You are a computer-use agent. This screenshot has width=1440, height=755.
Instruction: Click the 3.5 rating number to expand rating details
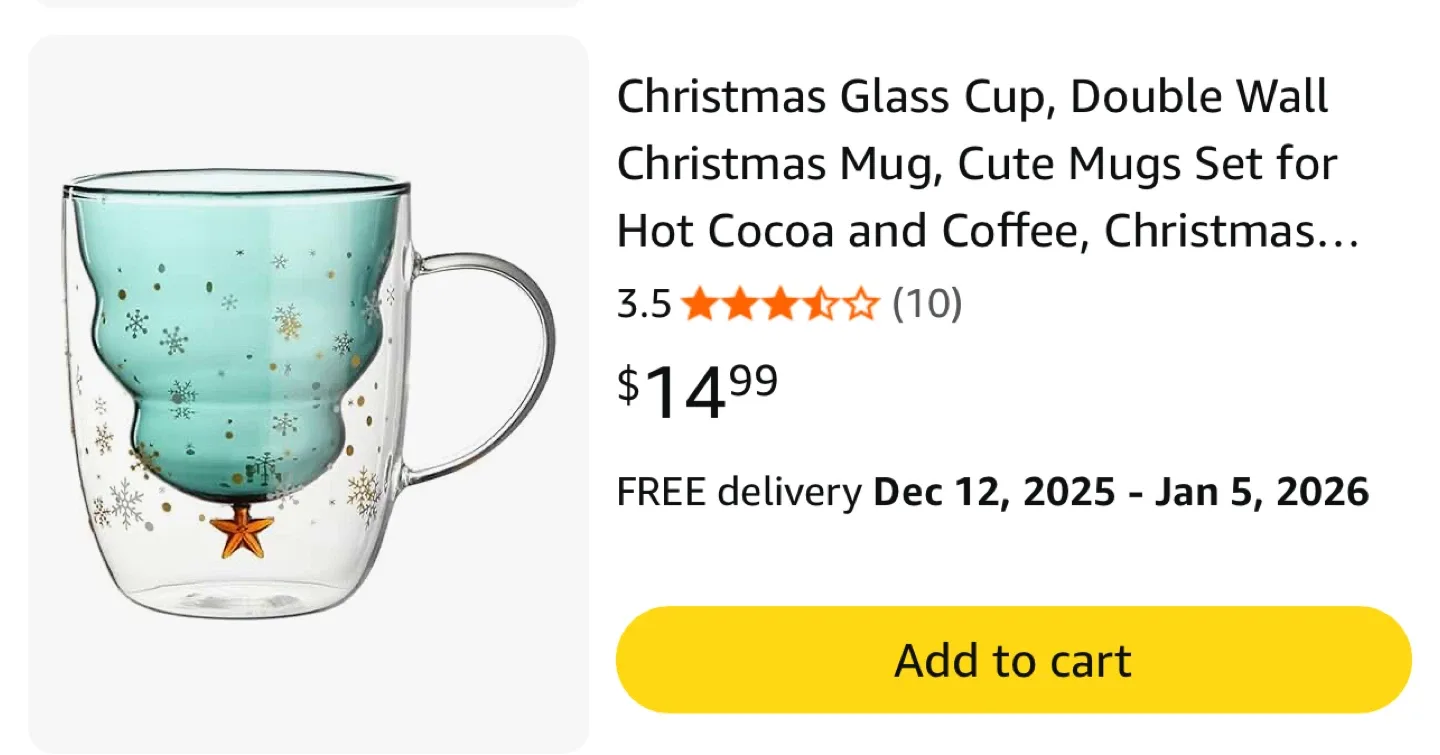coord(644,303)
